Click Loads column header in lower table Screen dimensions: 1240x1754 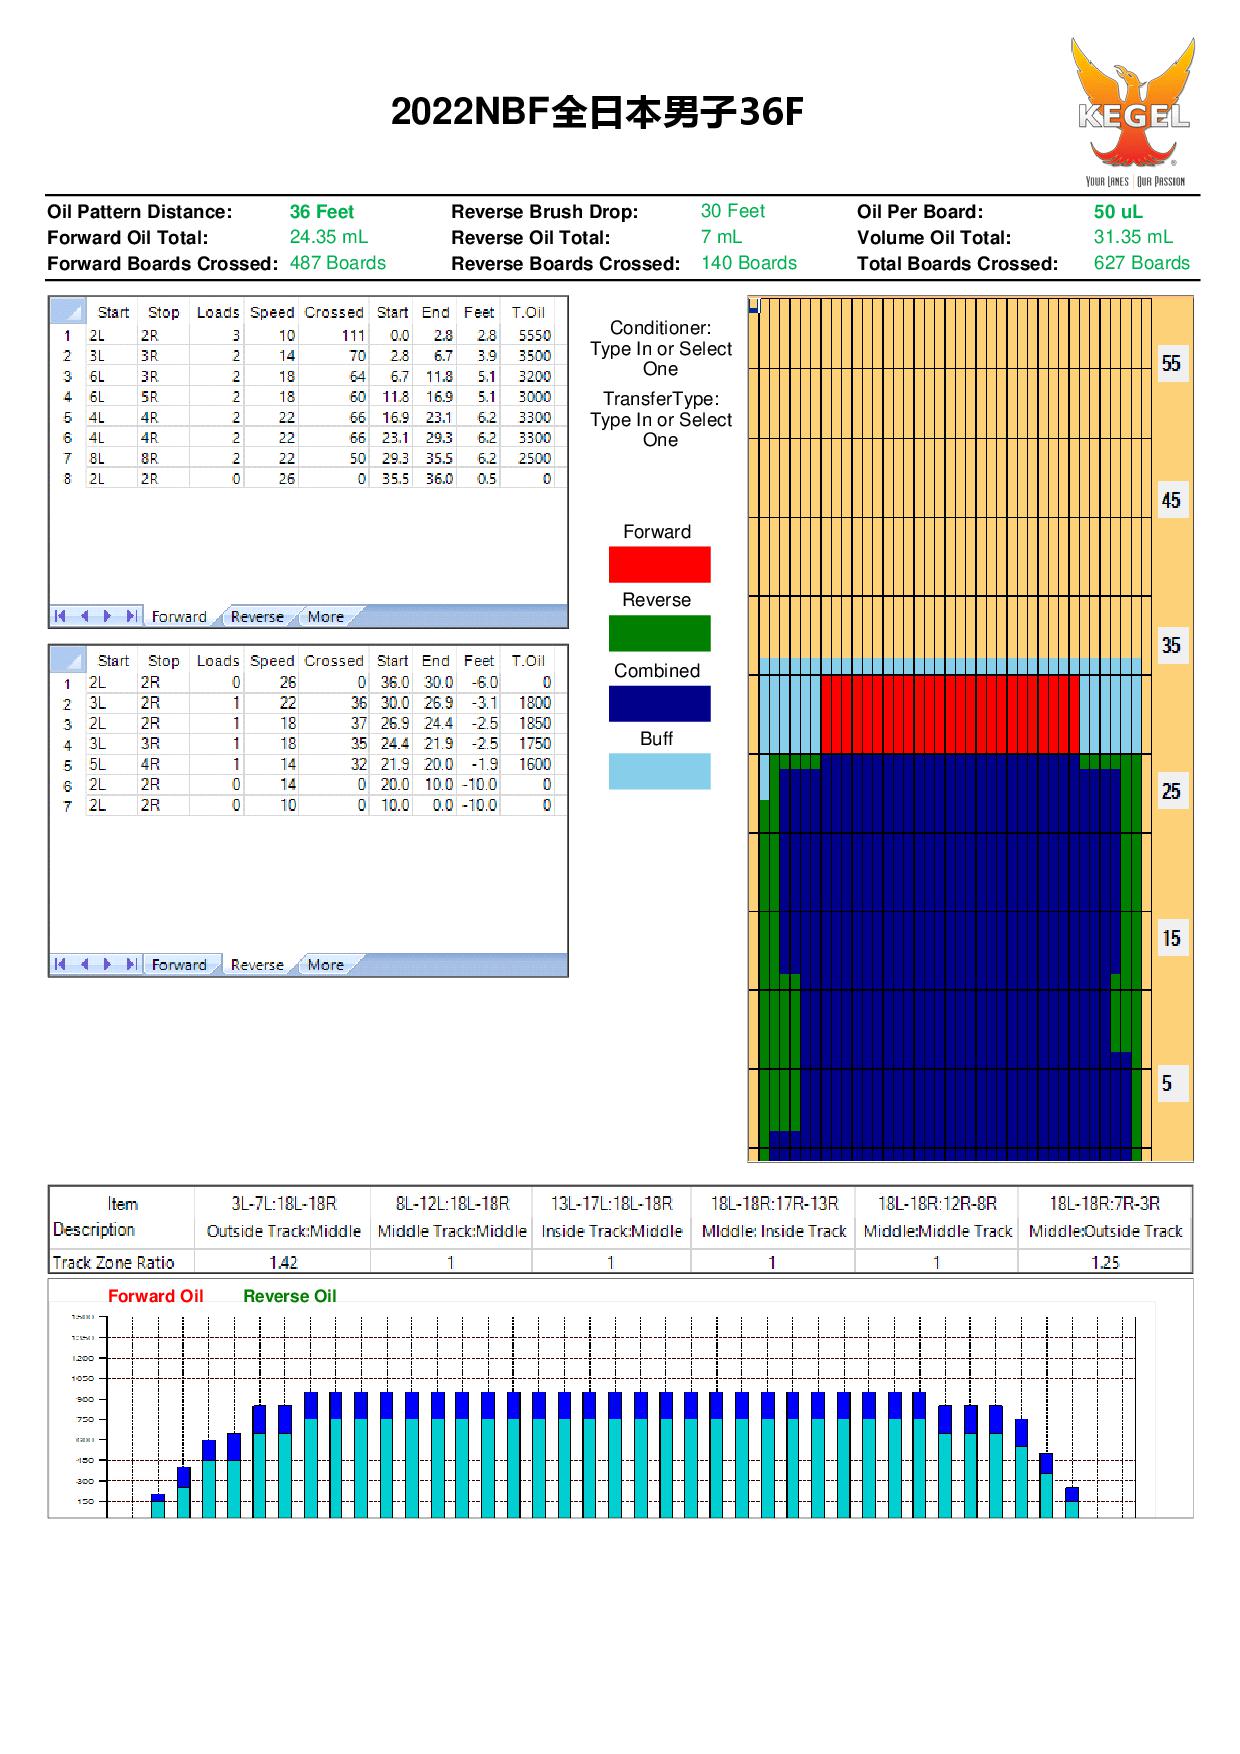pos(217,660)
